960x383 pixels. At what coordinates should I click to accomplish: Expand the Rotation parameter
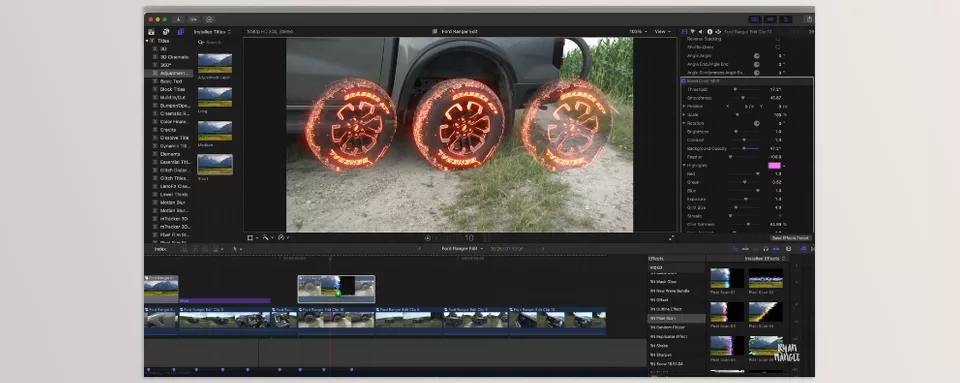coord(684,123)
